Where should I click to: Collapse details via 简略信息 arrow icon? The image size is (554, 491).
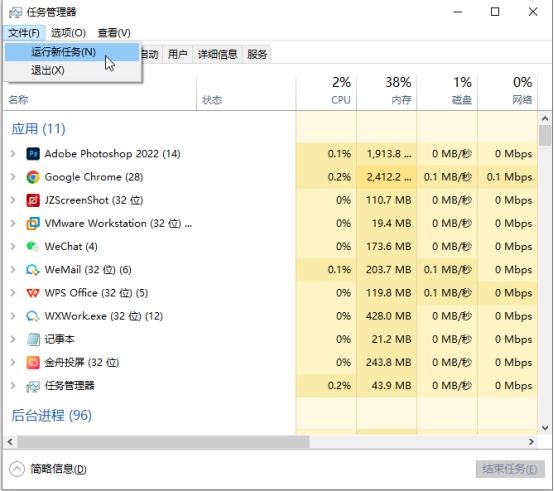click(17, 469)
